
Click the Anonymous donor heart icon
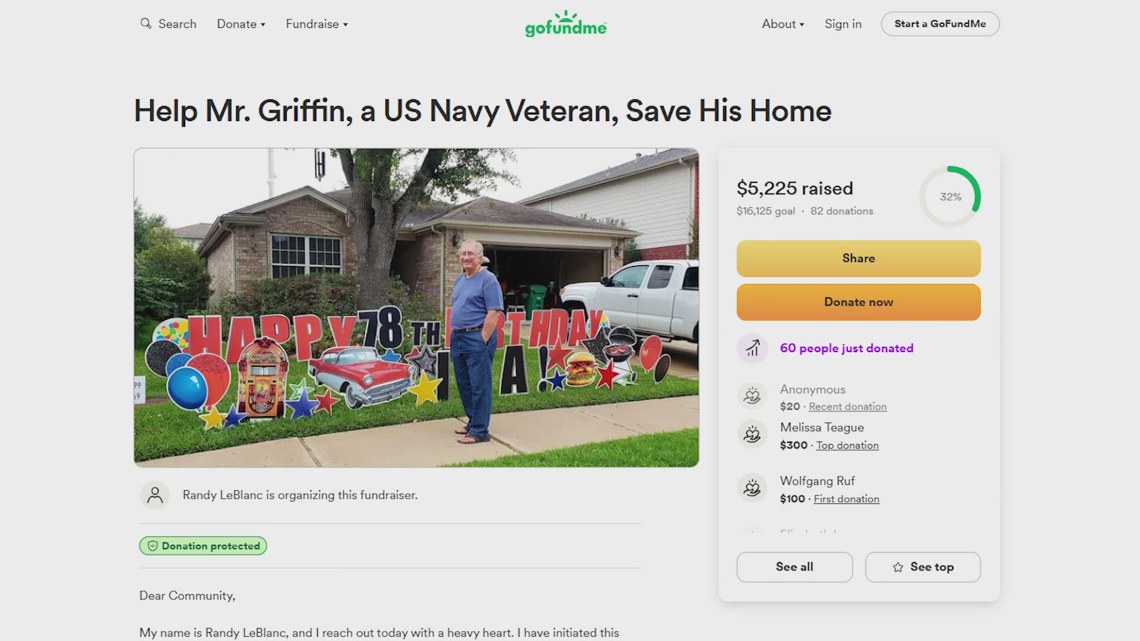pyautogui.click(x=752, y=395)
